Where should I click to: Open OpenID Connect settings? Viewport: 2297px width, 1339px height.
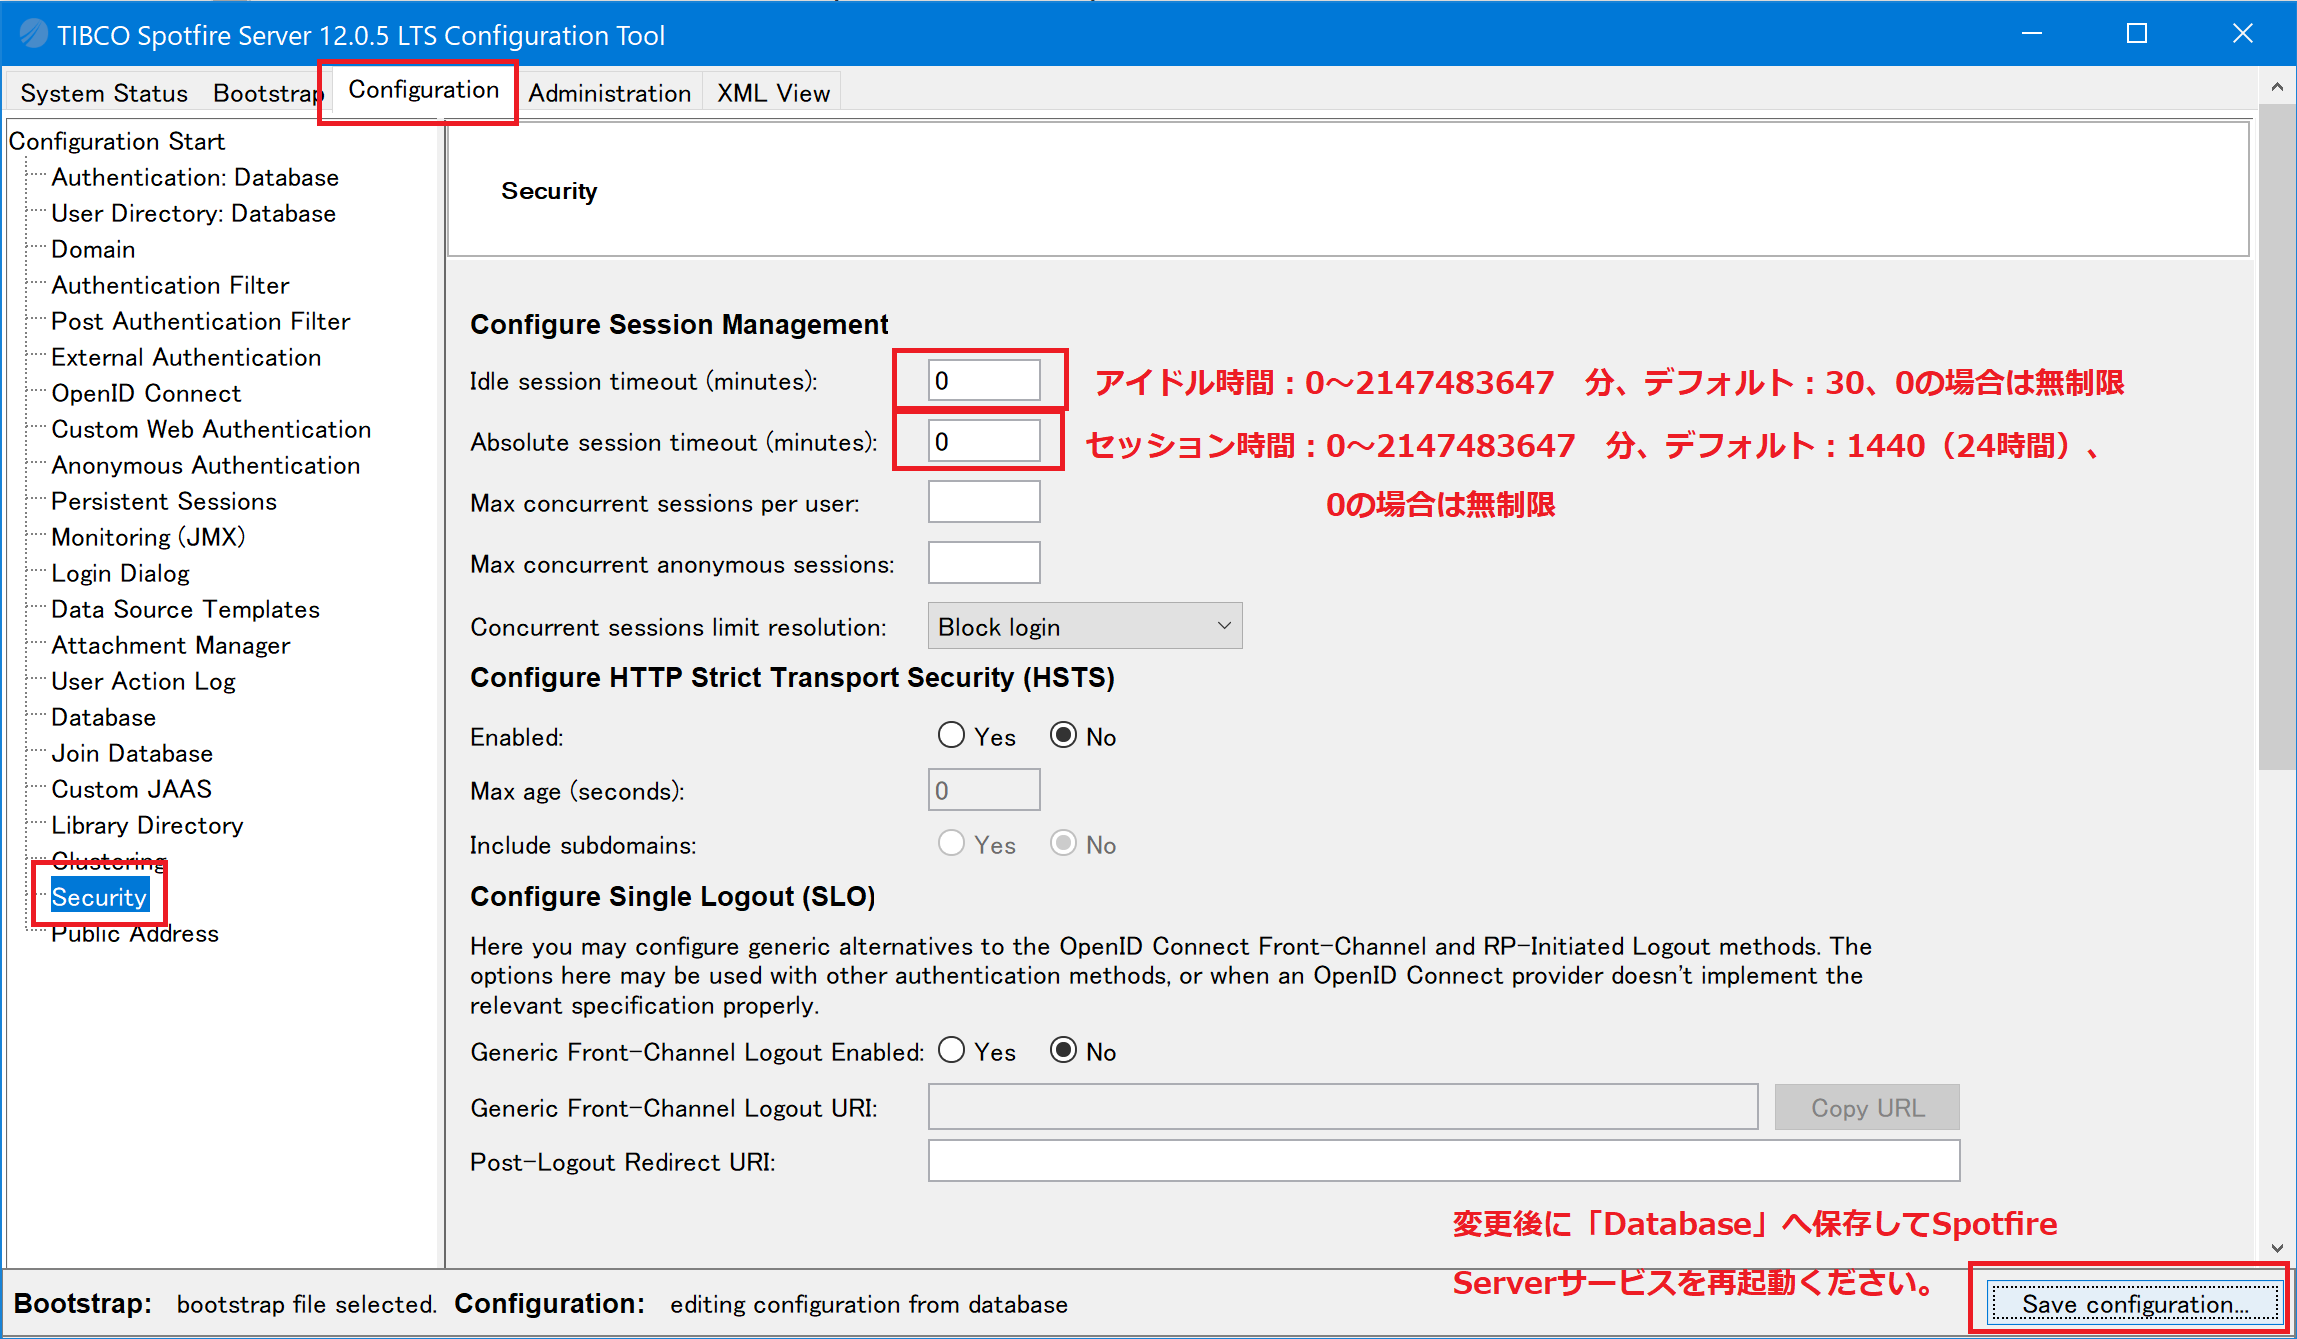click(x=146, y=393)
